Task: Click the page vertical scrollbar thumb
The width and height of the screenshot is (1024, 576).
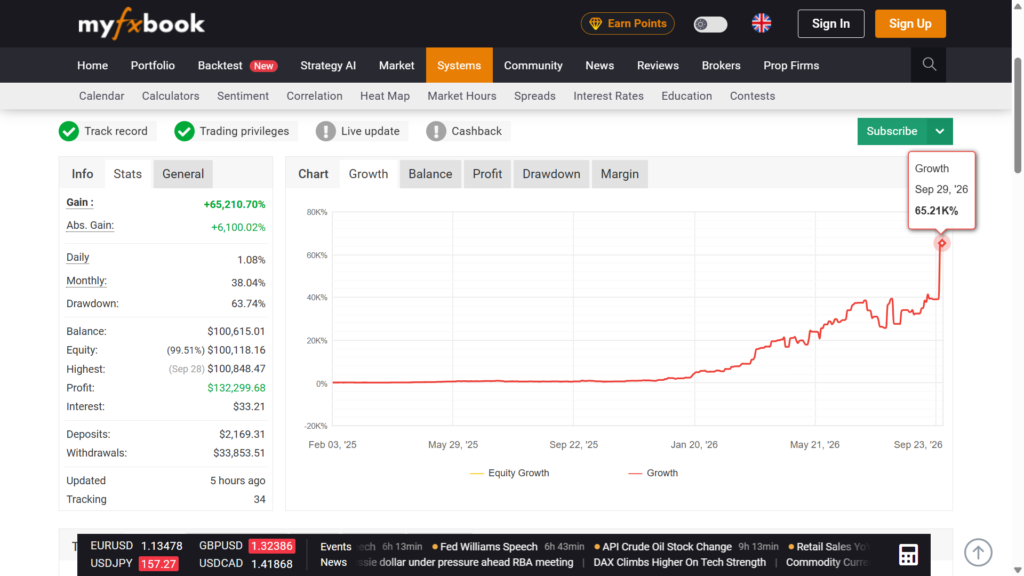Action: click(x=1017, y=116)
